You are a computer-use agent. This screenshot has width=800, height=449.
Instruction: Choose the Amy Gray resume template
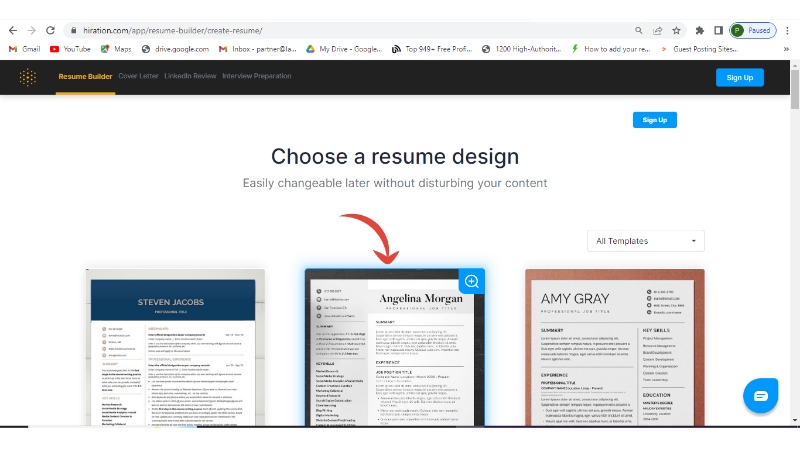click(x=615, y=347)
